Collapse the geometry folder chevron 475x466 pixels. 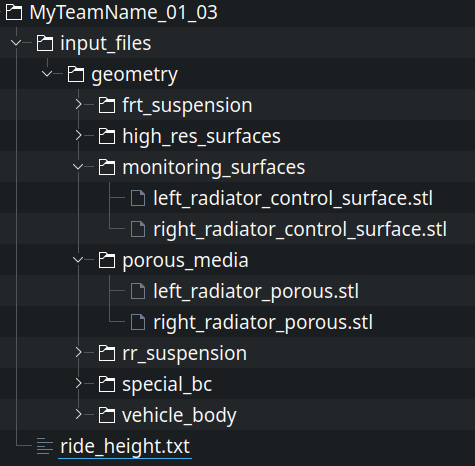point(47,74)
